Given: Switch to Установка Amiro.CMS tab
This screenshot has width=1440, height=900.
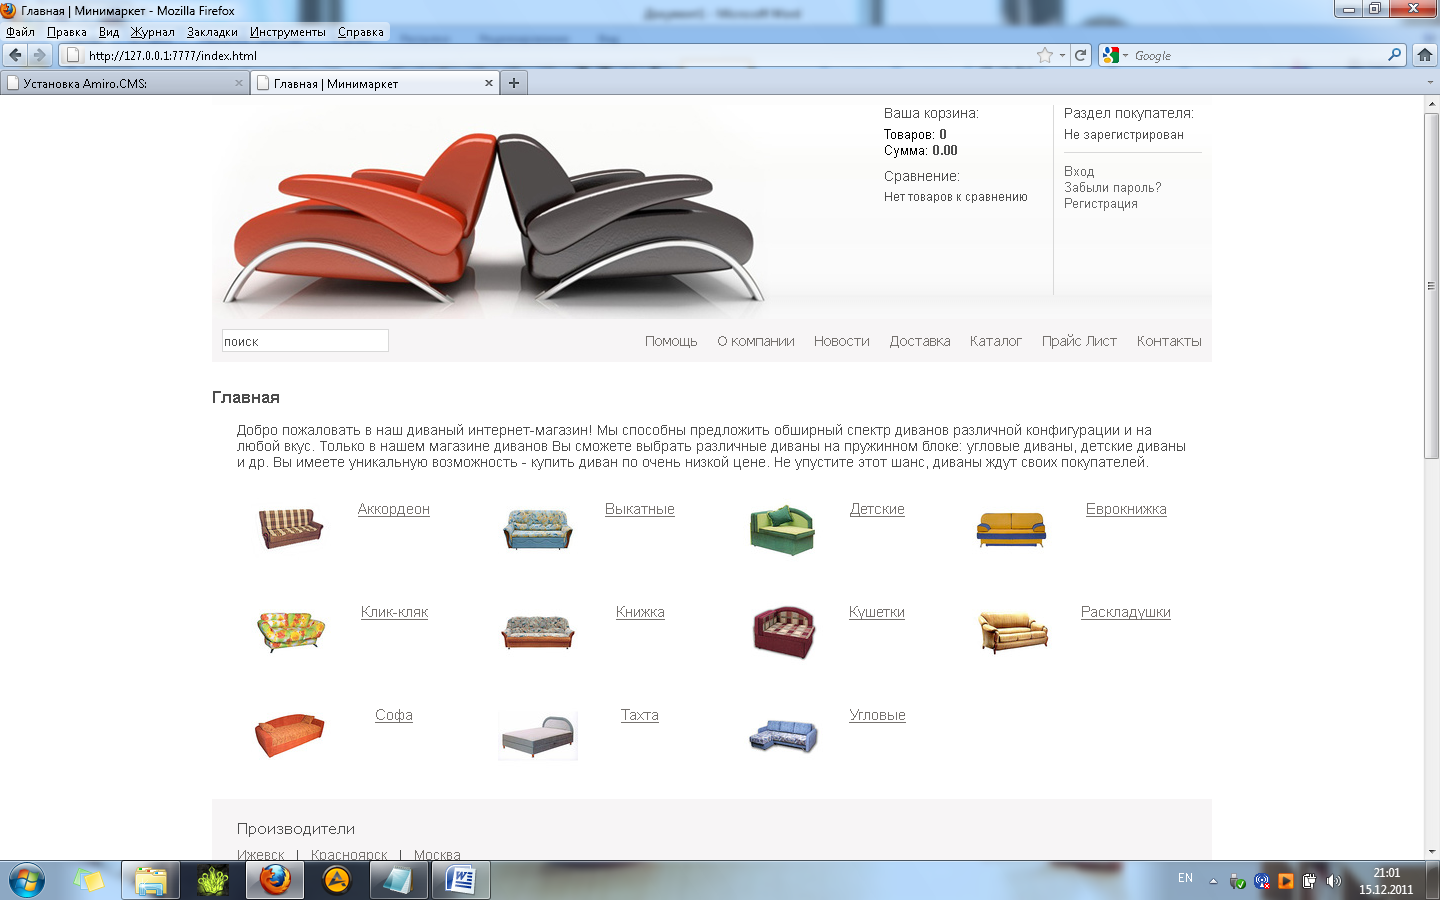Looking at the screenshot, I should (x=124, y=83).
